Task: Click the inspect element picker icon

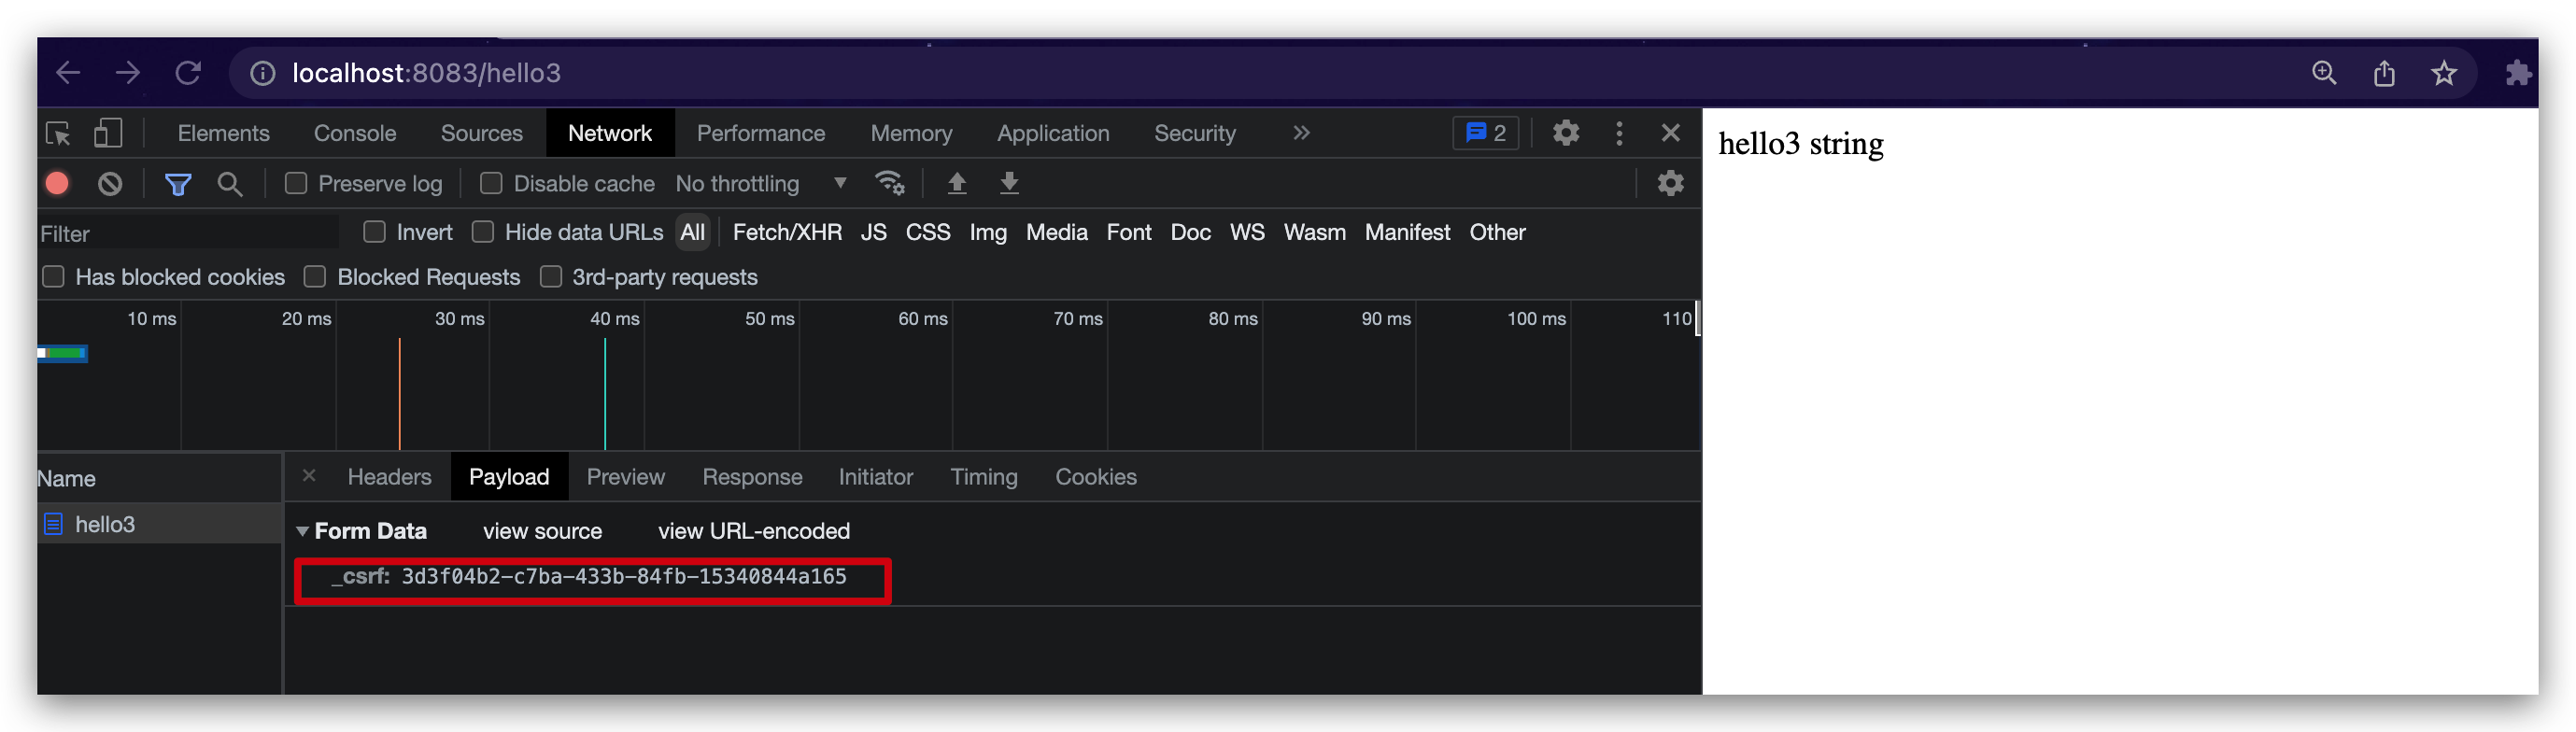Action: pyautogui.click(x=58, y=133)
